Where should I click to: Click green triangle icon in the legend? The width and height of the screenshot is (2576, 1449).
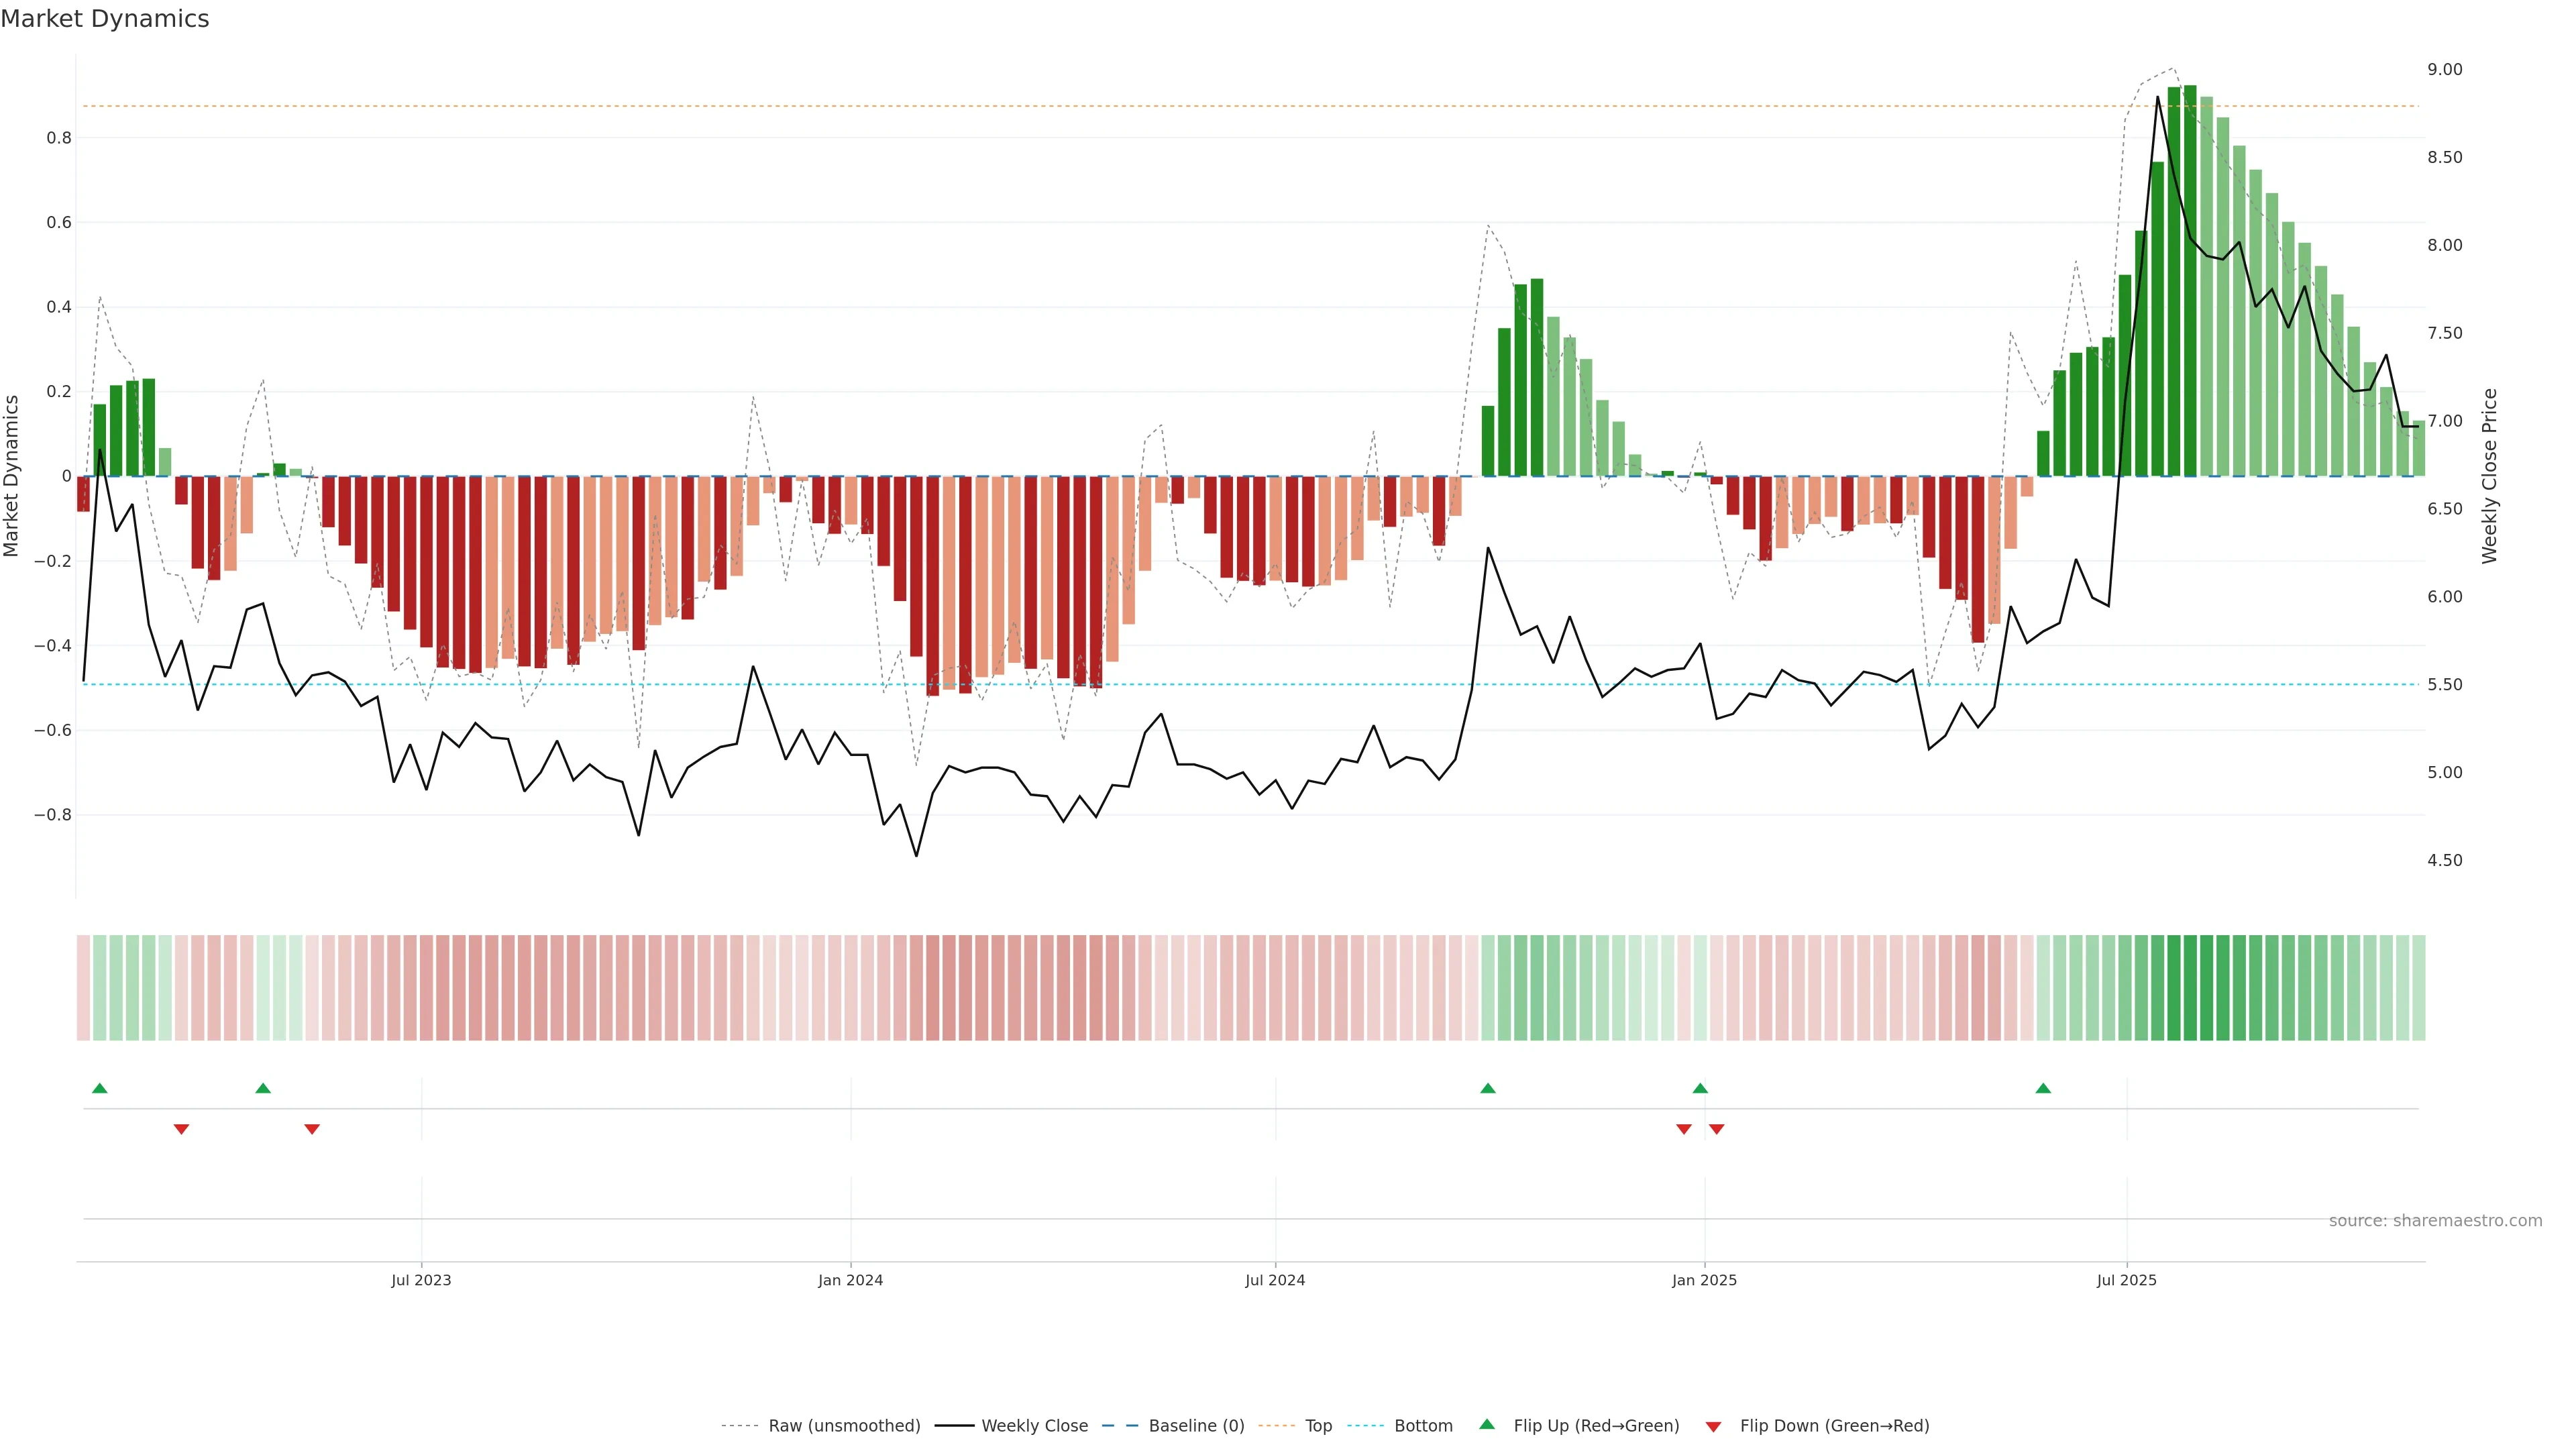(1487, 1424)
